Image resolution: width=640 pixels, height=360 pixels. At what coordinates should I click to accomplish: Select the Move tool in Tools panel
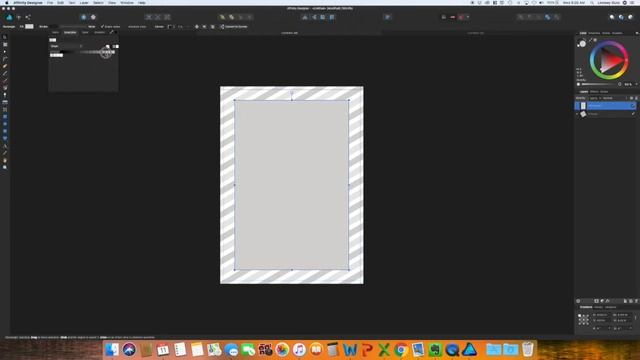click(5, 37)
